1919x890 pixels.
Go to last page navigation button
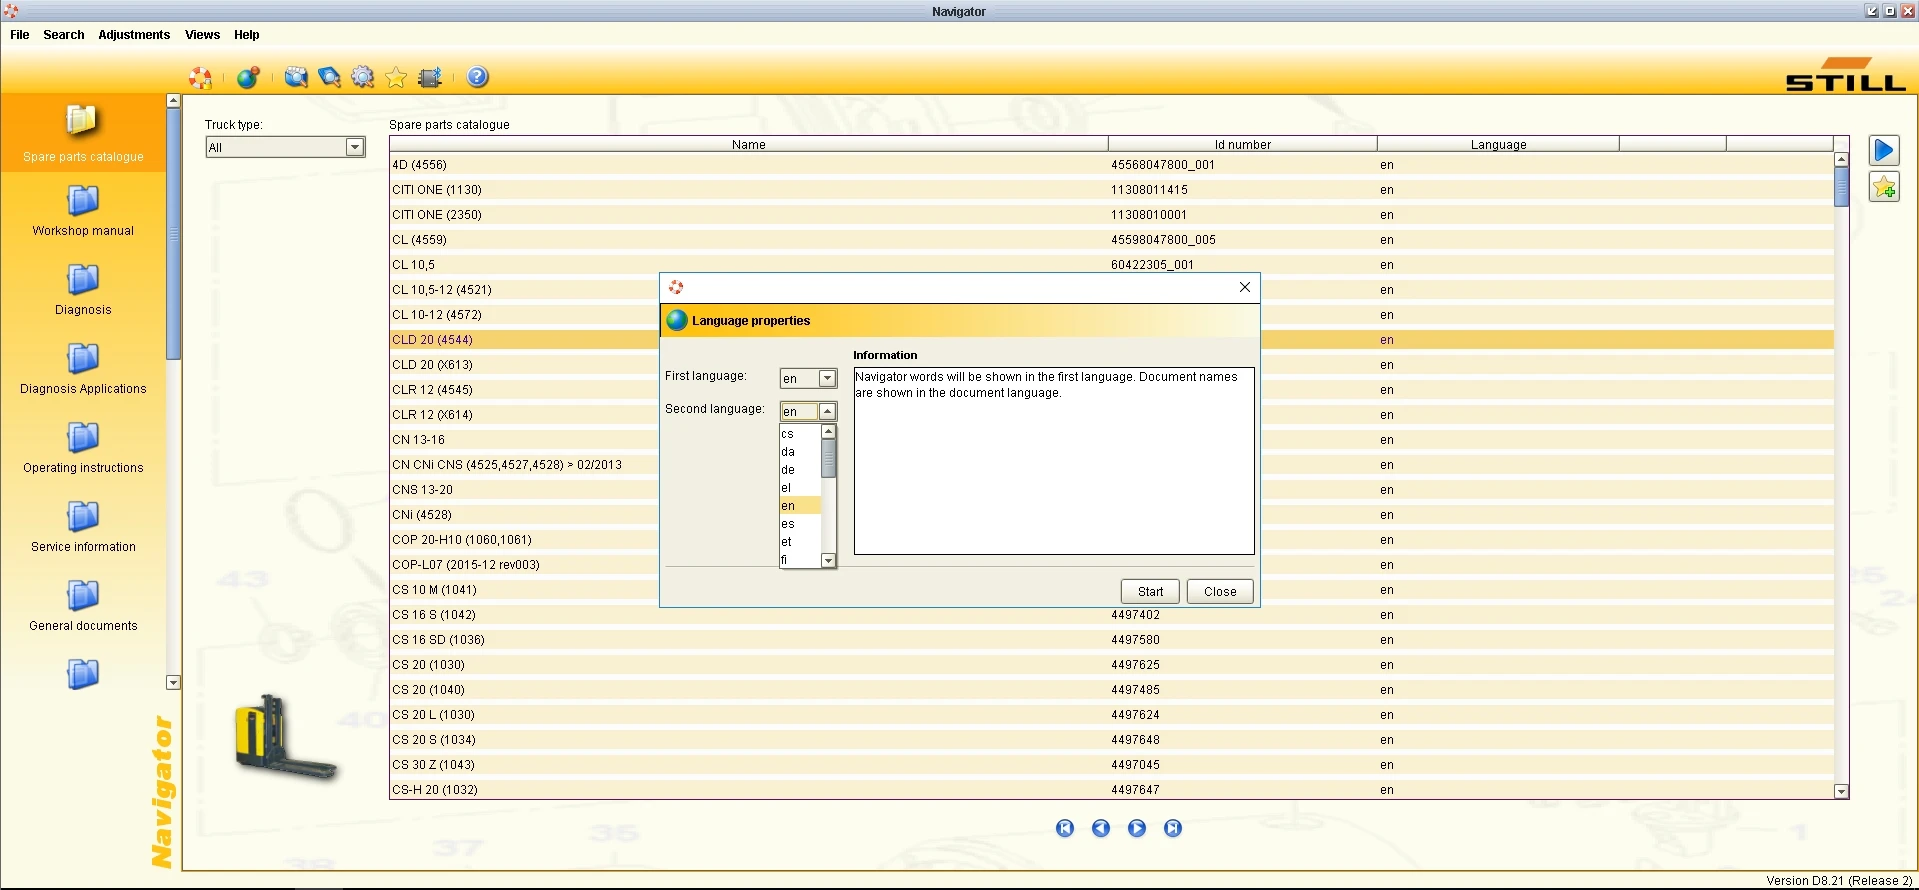(x=1173, y=828)
